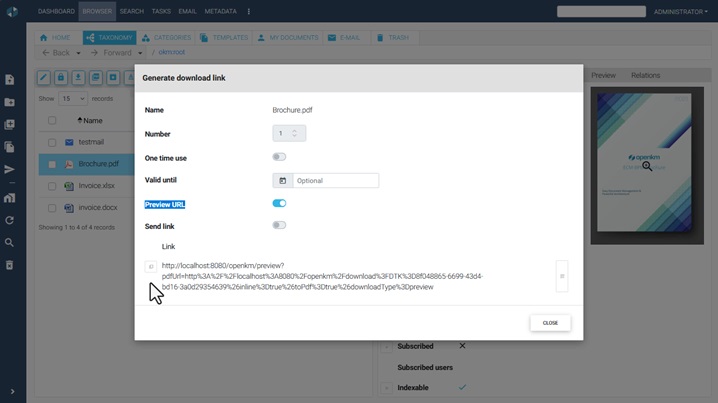The image size is (718, 403).
Task: Switch to the My Documents tab
Action: (x=288, y=38)
